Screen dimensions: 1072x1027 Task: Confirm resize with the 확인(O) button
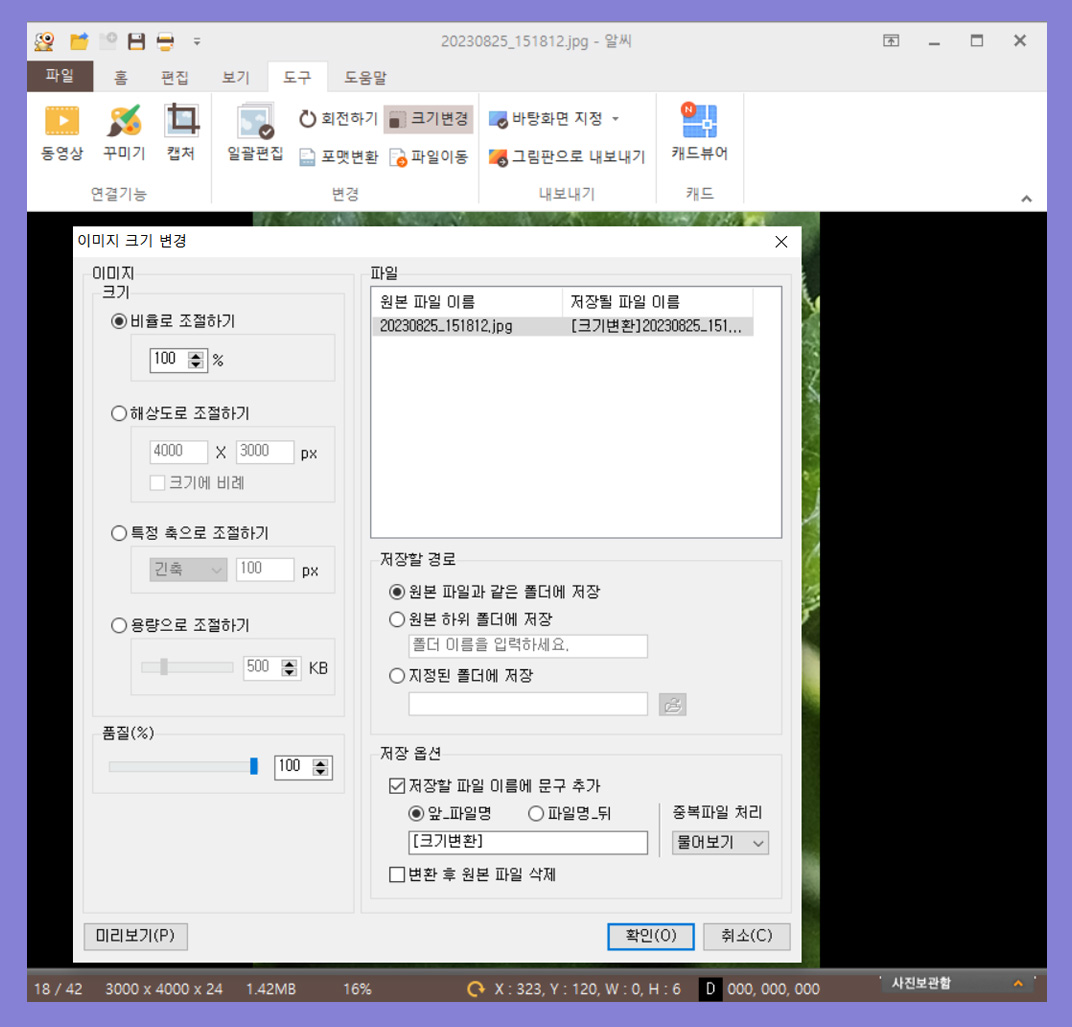point(650,936)
